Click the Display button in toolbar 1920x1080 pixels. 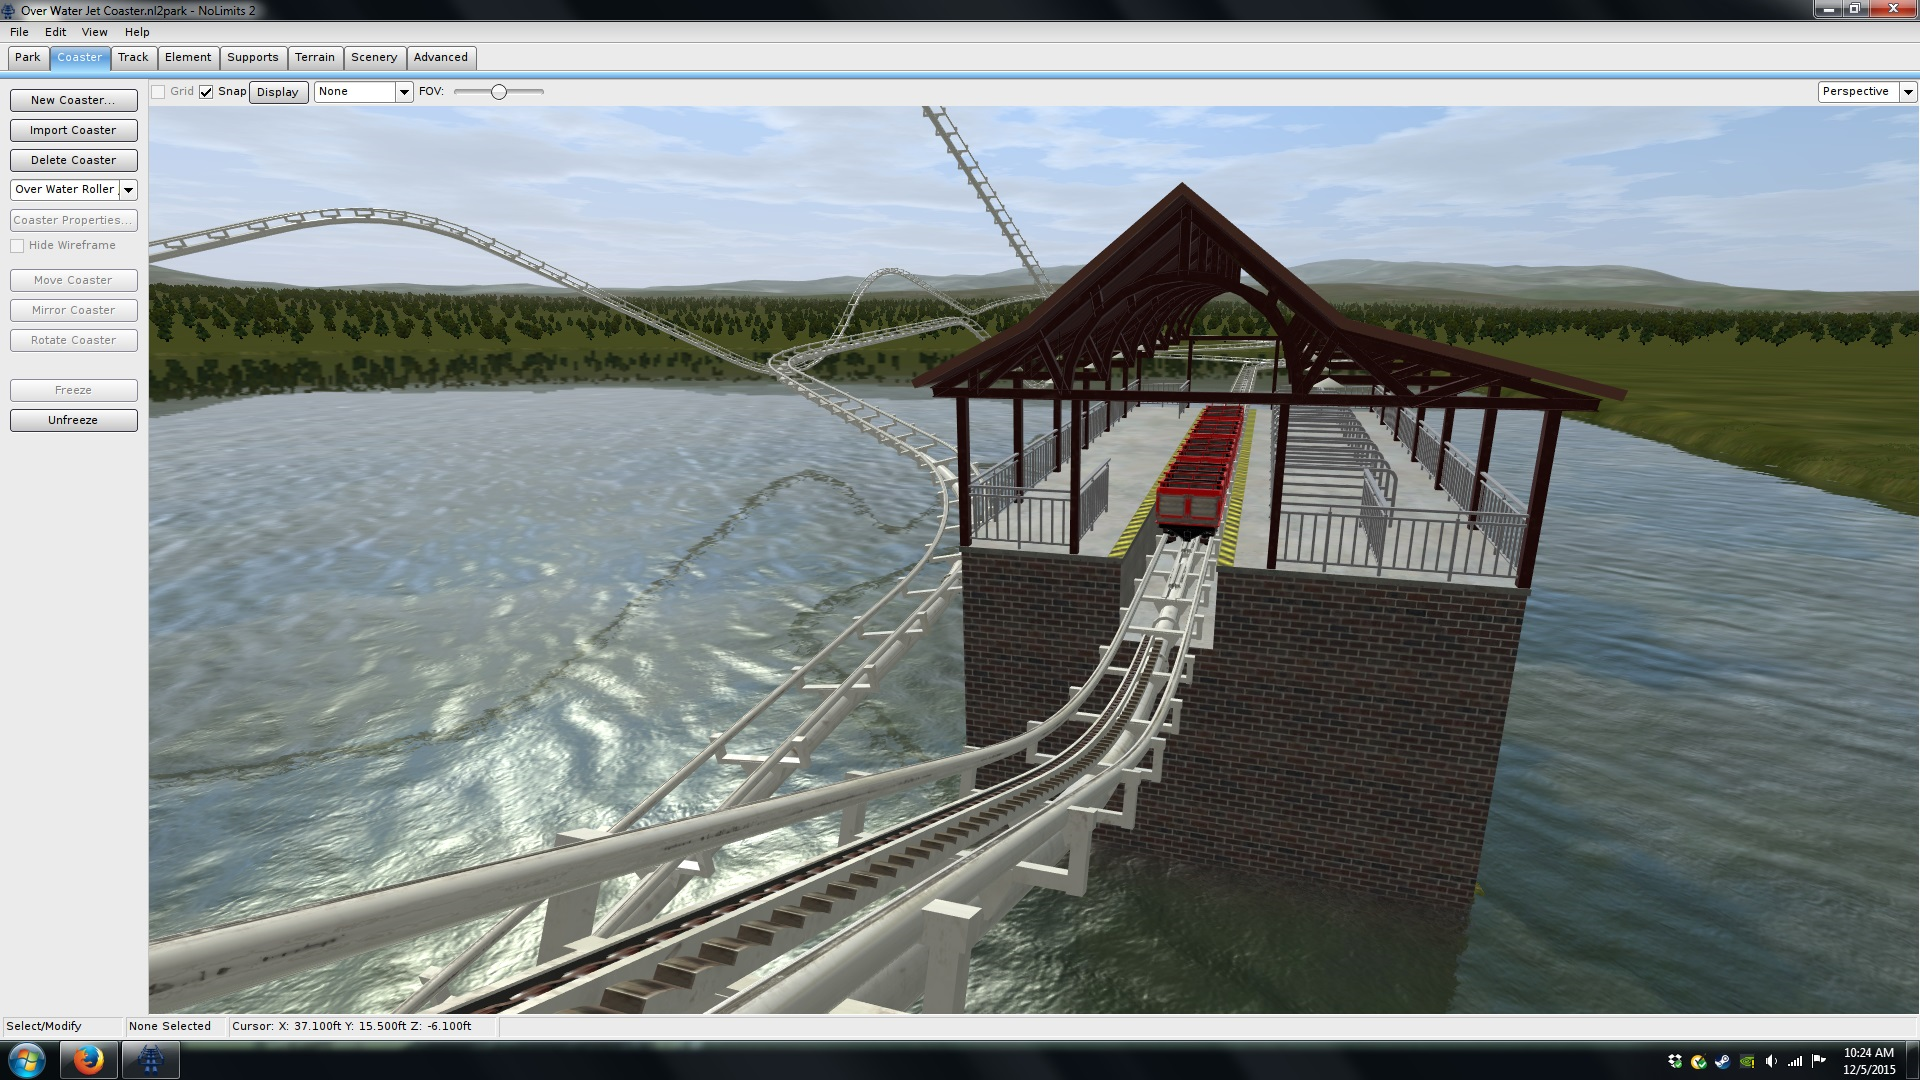pos(277,92)
